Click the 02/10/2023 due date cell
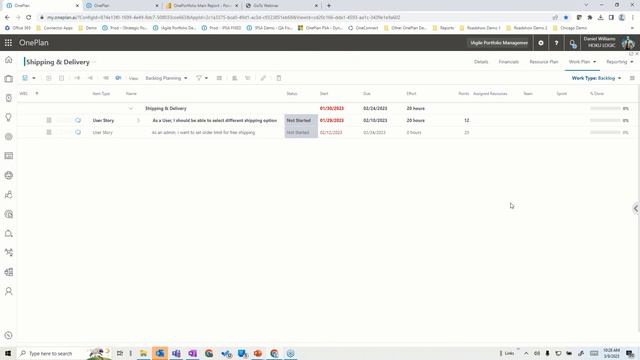 point(375,120)
